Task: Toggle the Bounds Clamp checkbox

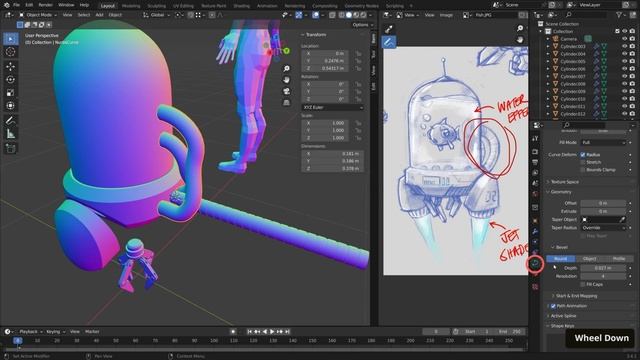Action: 582,169
